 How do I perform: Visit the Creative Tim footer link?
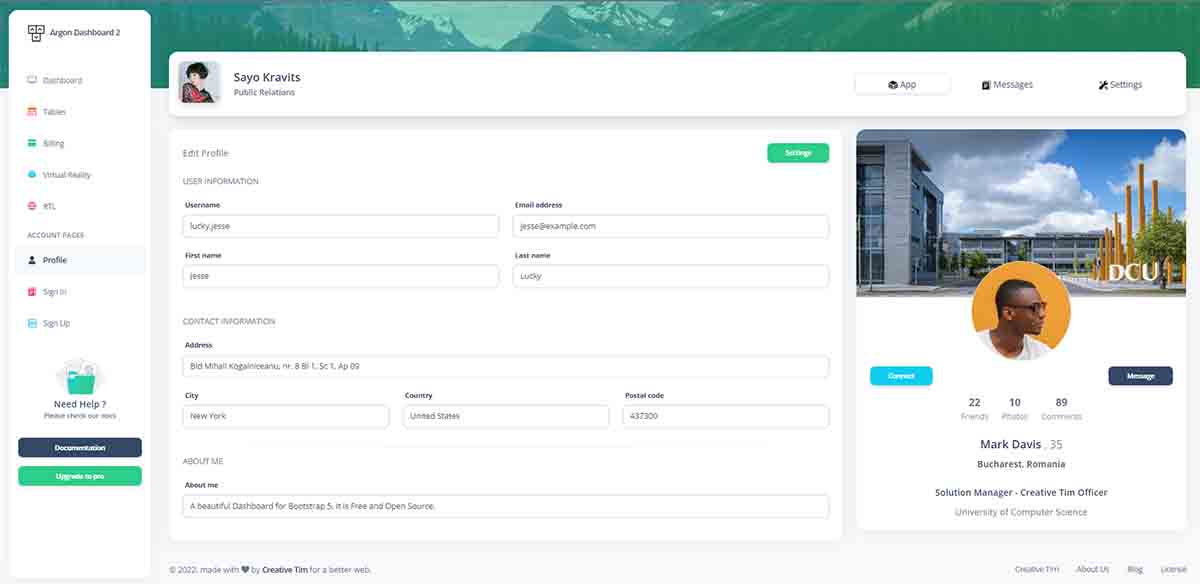(1037, 568)
